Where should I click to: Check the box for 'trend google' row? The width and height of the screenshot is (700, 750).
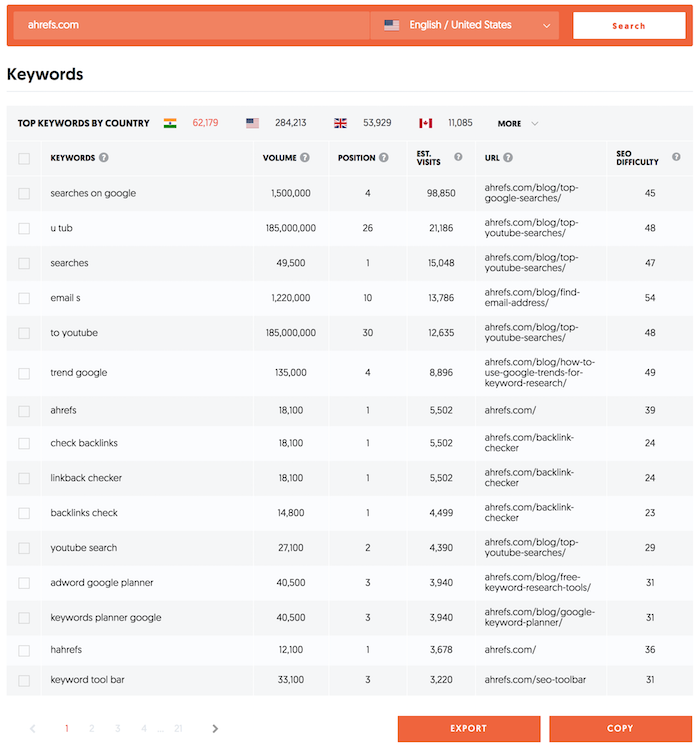coord(24,373)
